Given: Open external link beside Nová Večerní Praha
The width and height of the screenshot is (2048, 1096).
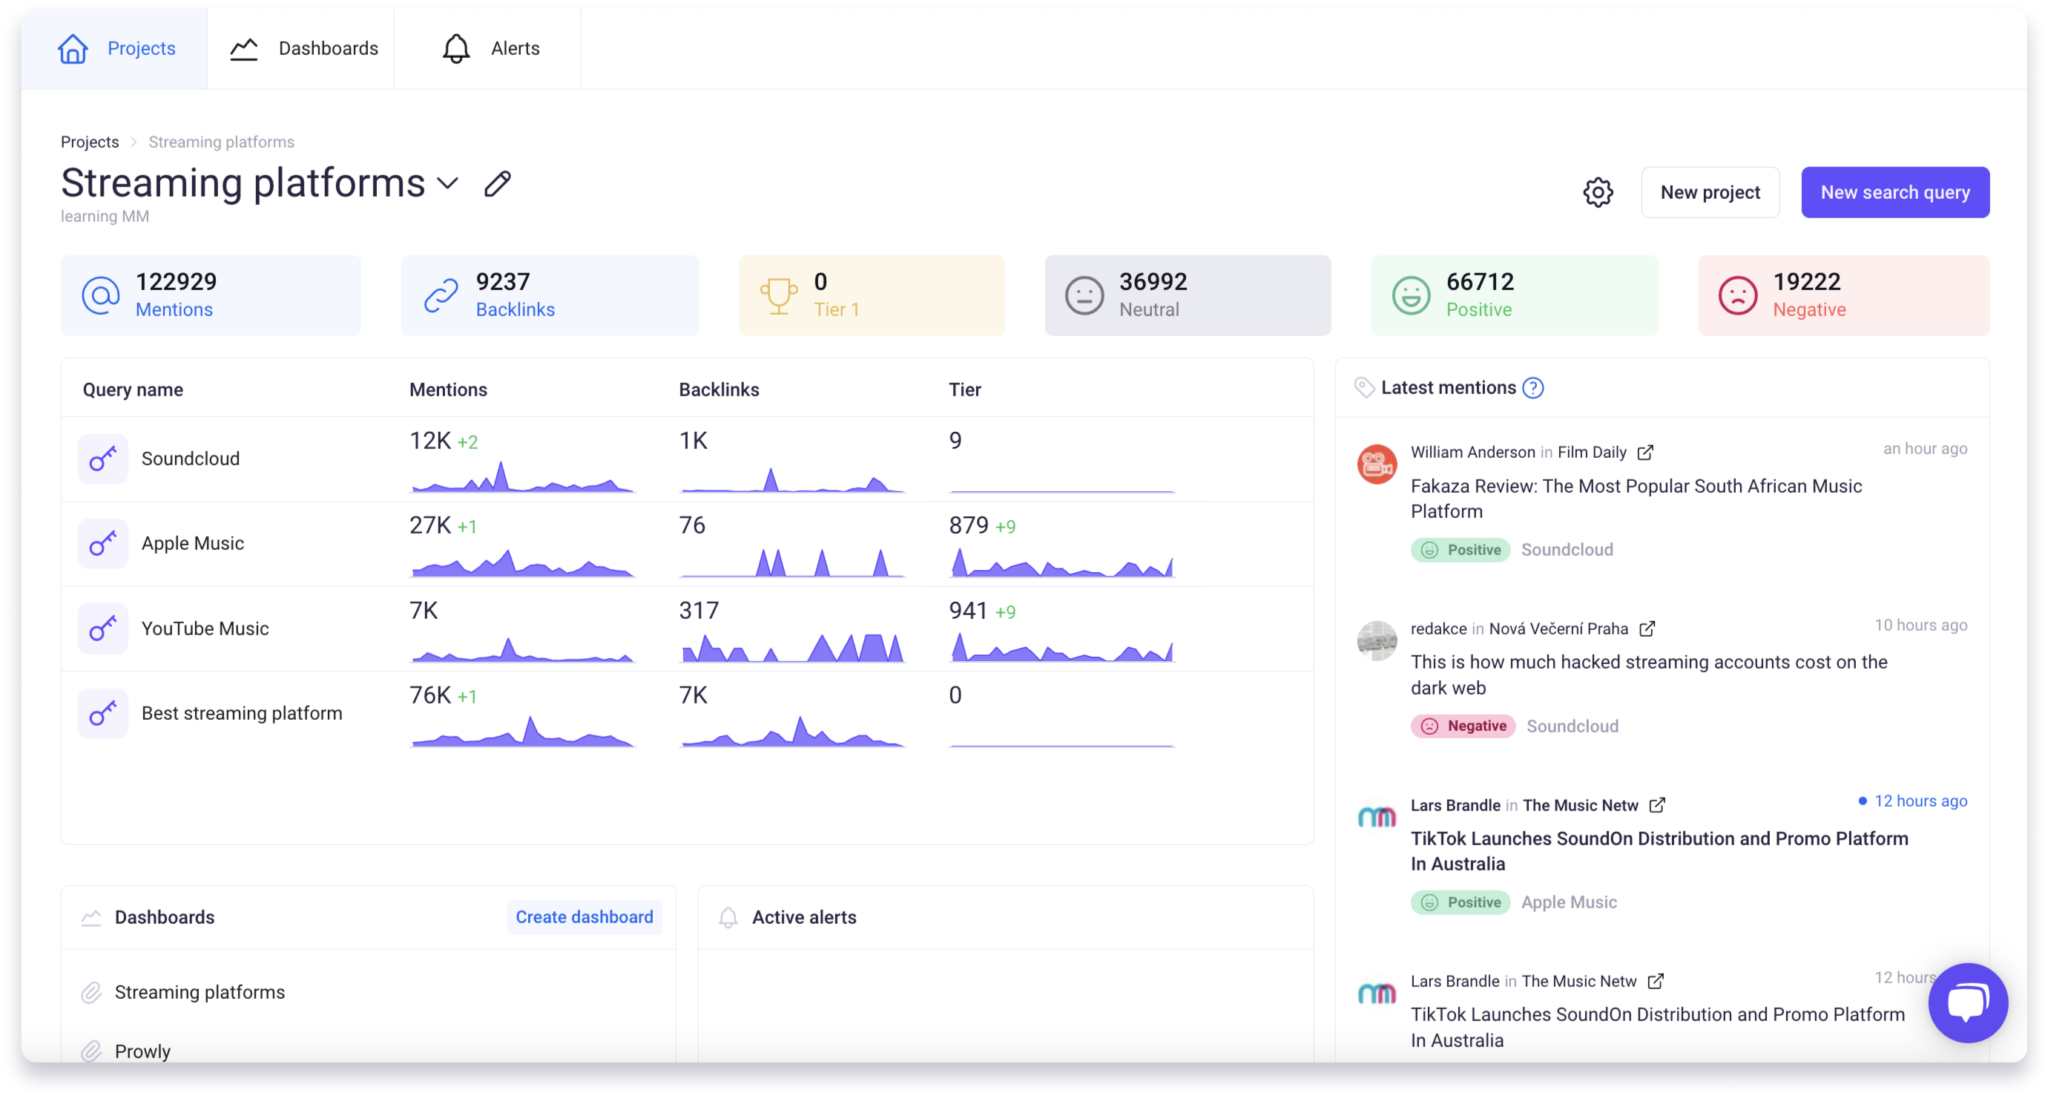Looking at the screenshot, I should coord(1647,628).
